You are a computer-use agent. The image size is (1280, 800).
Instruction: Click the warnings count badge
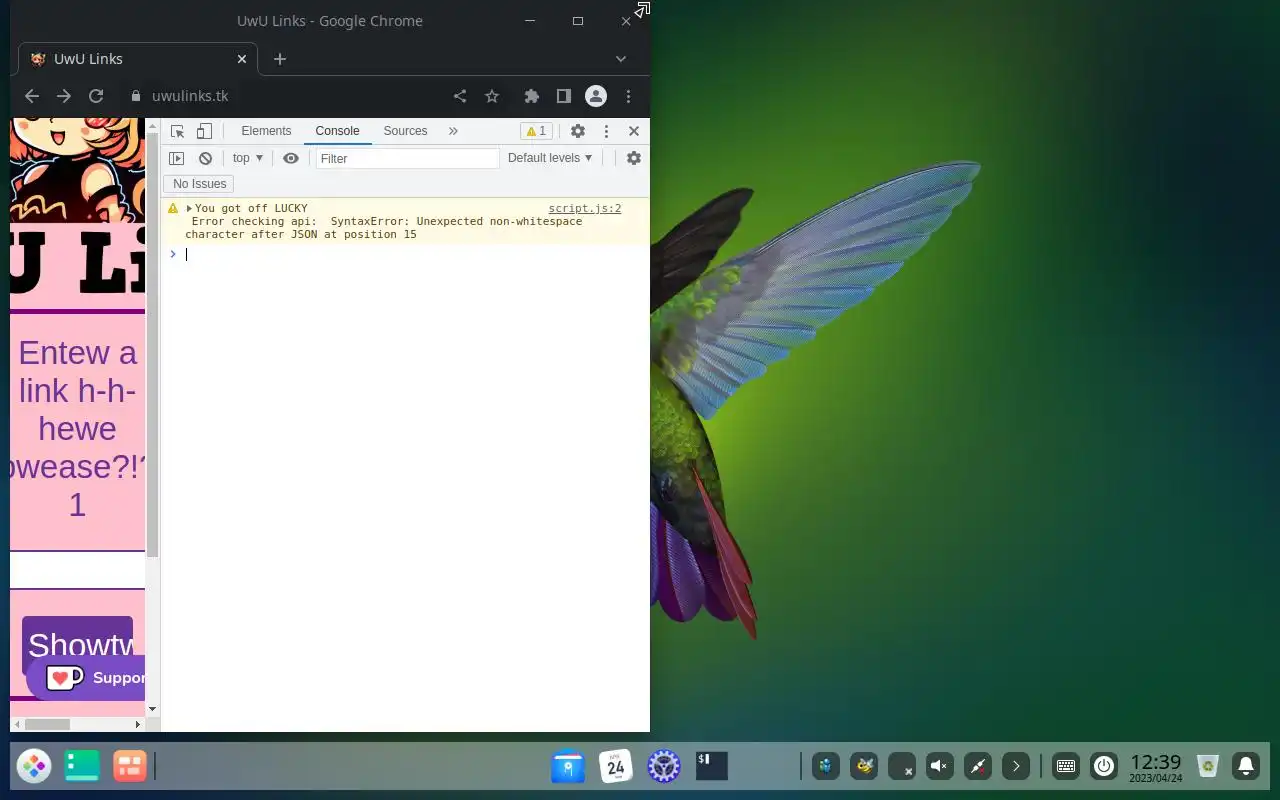pos(537,131)
